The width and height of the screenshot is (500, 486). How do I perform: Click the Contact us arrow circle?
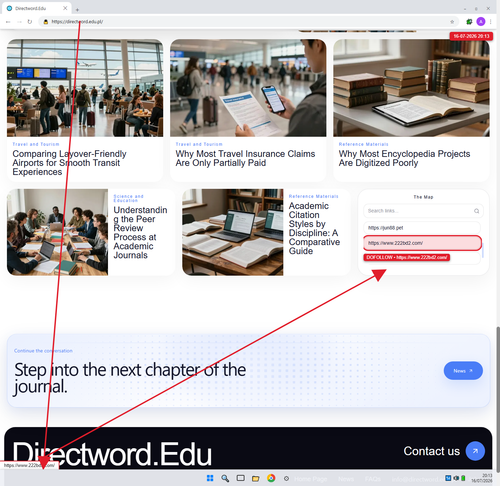click(x=475, y=451)
